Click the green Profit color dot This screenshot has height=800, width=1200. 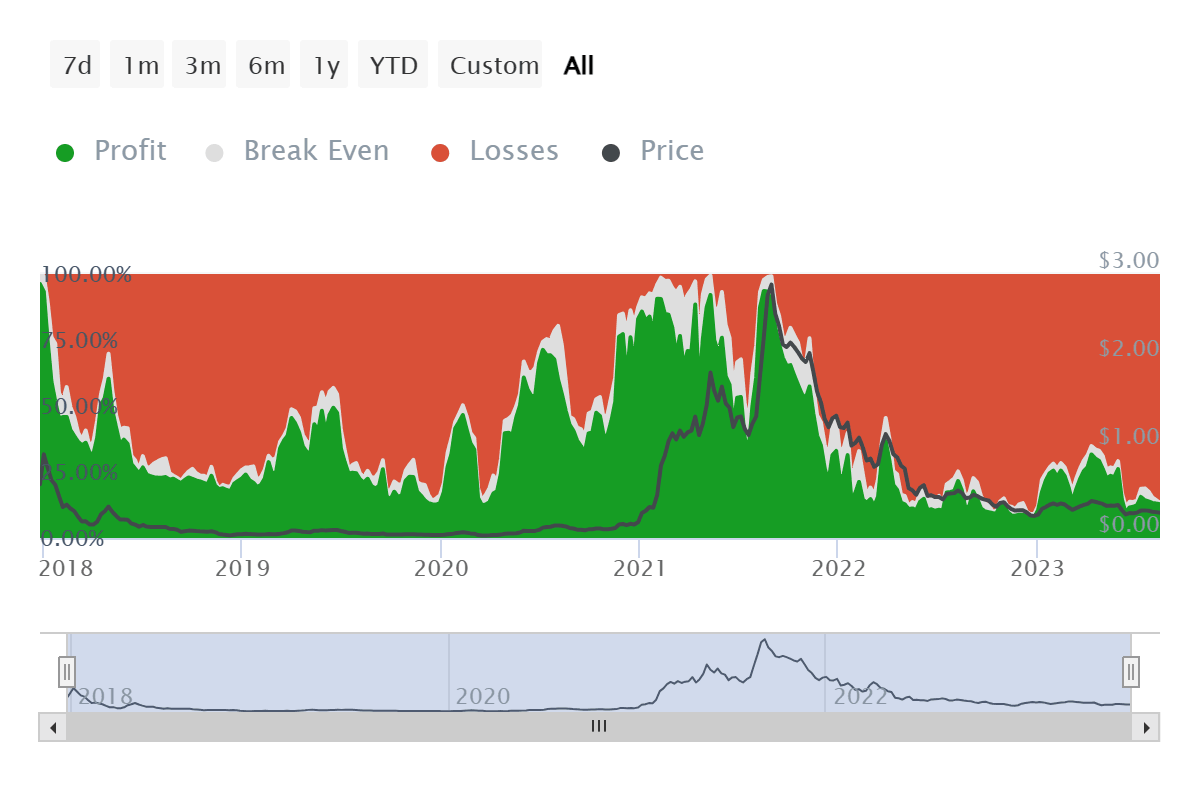click(64, 150)
